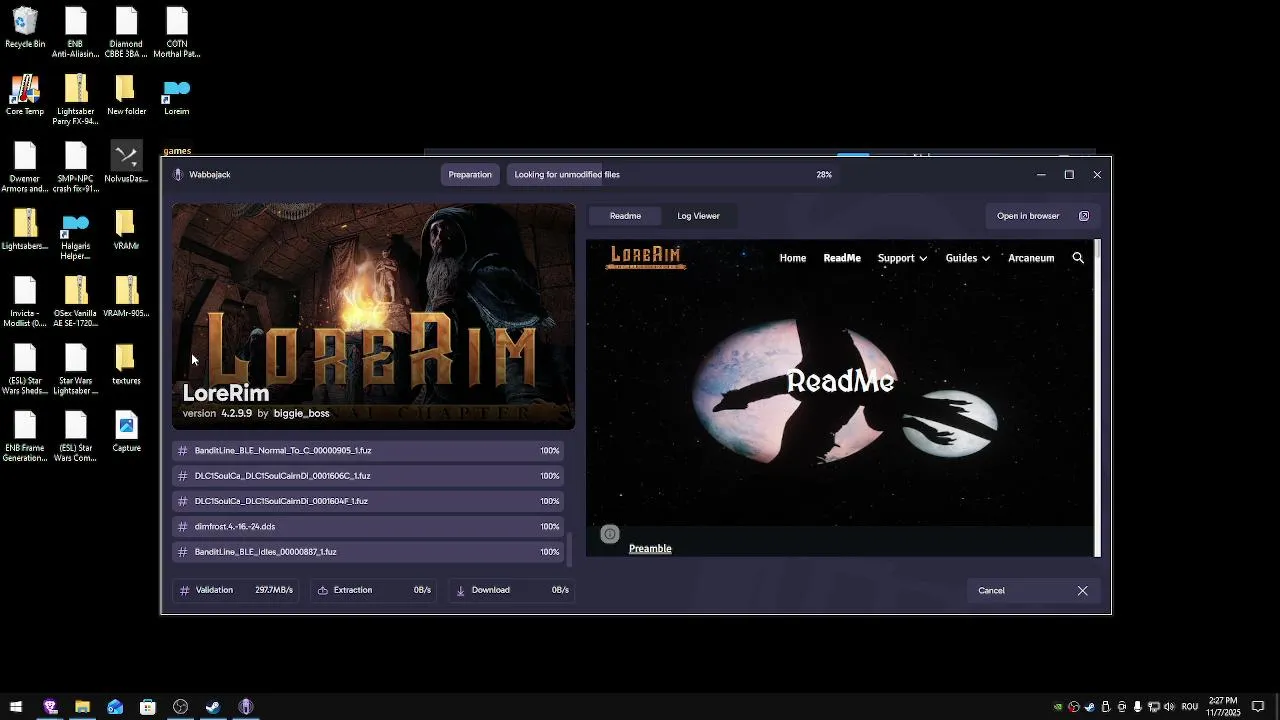
Task: Click the X icon on Cancel button
Action: (1082, 590)
